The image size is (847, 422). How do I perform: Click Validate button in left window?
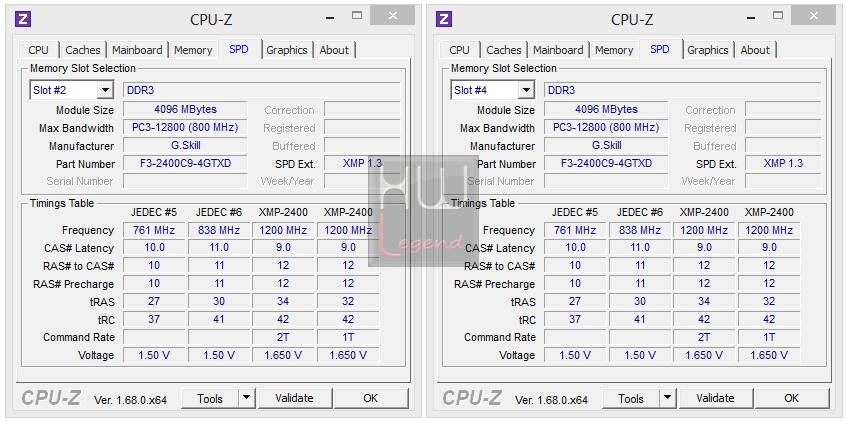click(294, 398)
